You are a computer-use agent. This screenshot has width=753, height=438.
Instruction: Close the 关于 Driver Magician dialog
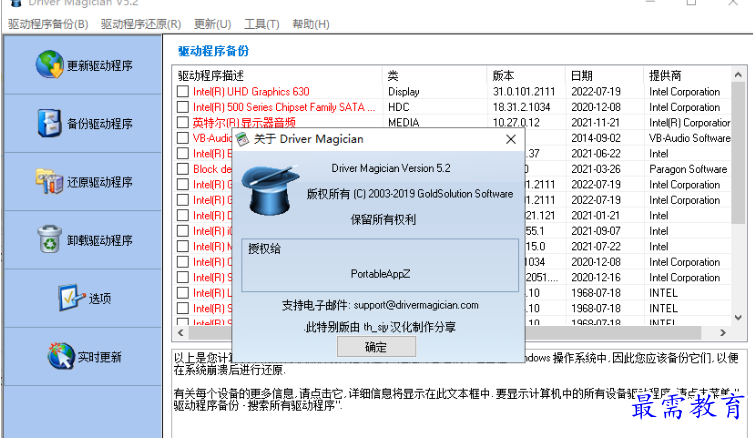pyautogui.click(x=510, y=139)
